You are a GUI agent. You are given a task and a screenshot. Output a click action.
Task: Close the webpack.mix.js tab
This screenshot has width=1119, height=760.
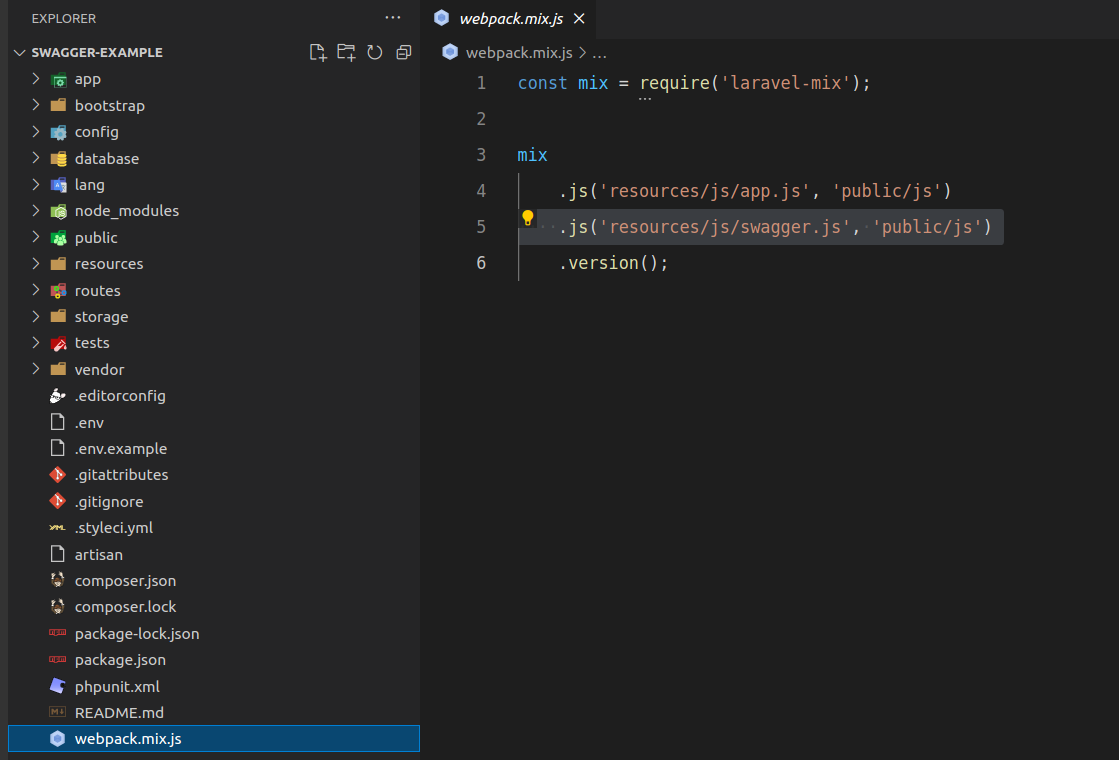click(x=578, y=17)
